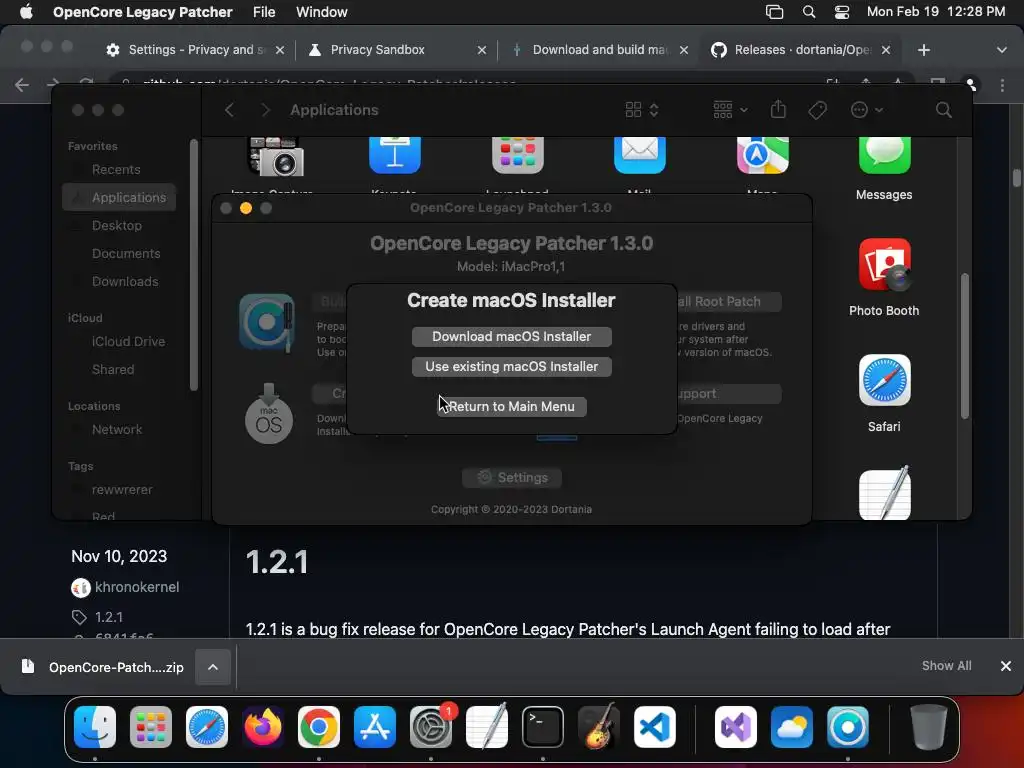Open Finder group-by dropdown
1024x768 pixels.
coord(730,110)
